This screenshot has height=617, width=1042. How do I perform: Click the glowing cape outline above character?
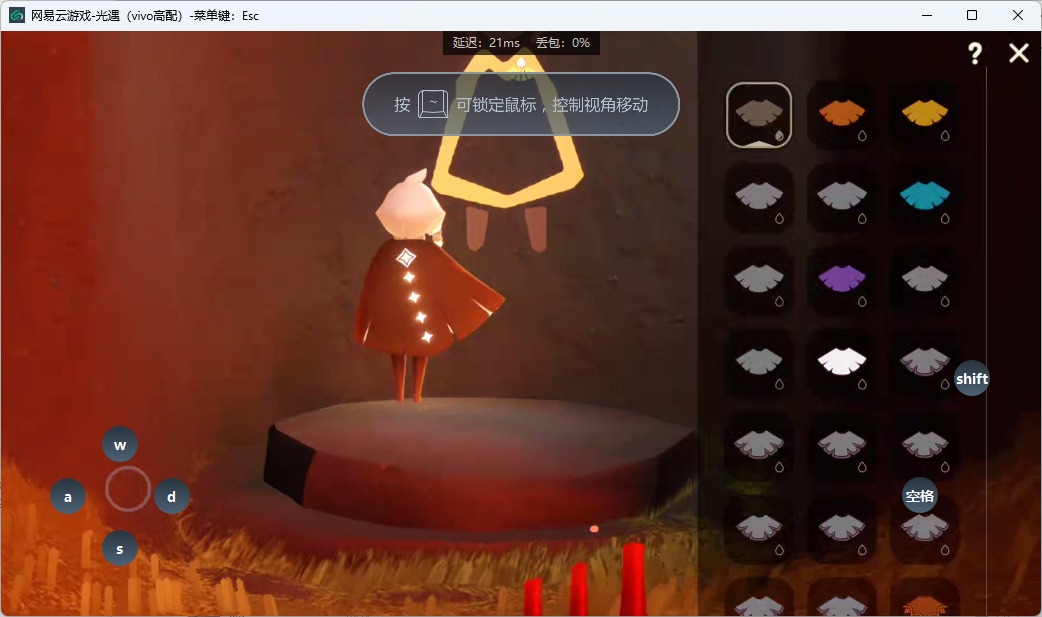point(508,130)
